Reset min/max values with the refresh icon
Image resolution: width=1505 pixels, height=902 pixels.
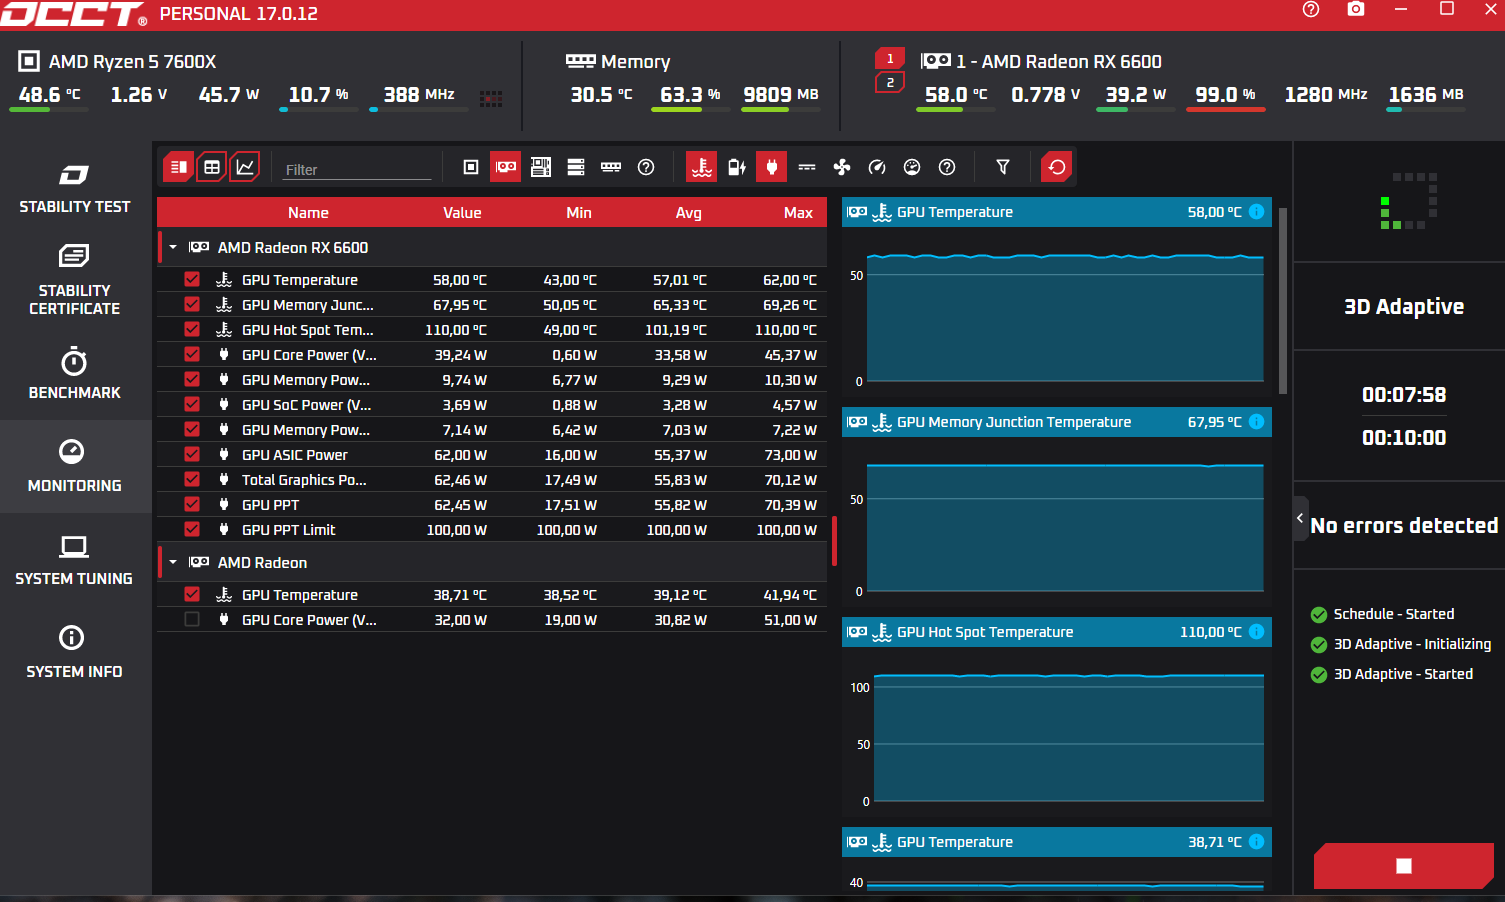point(1057,167)
